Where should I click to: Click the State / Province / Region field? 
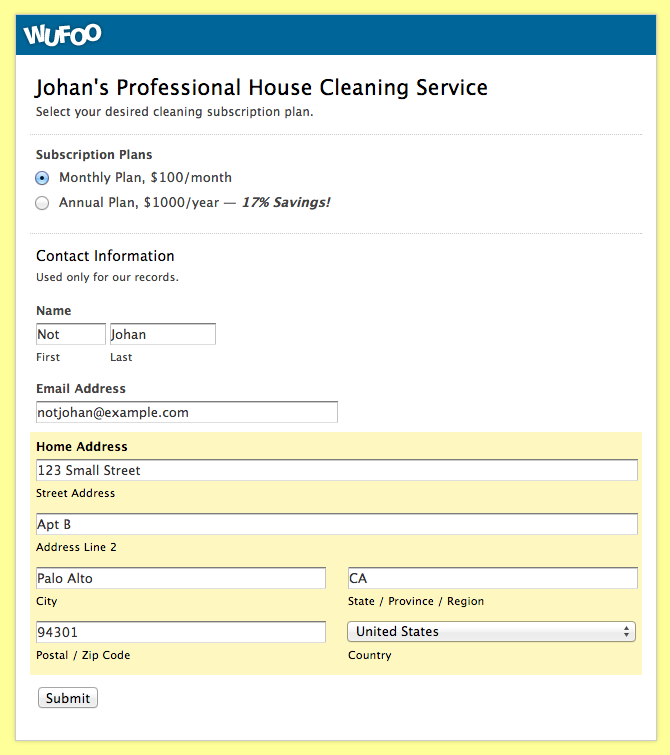tap(492, 578)
